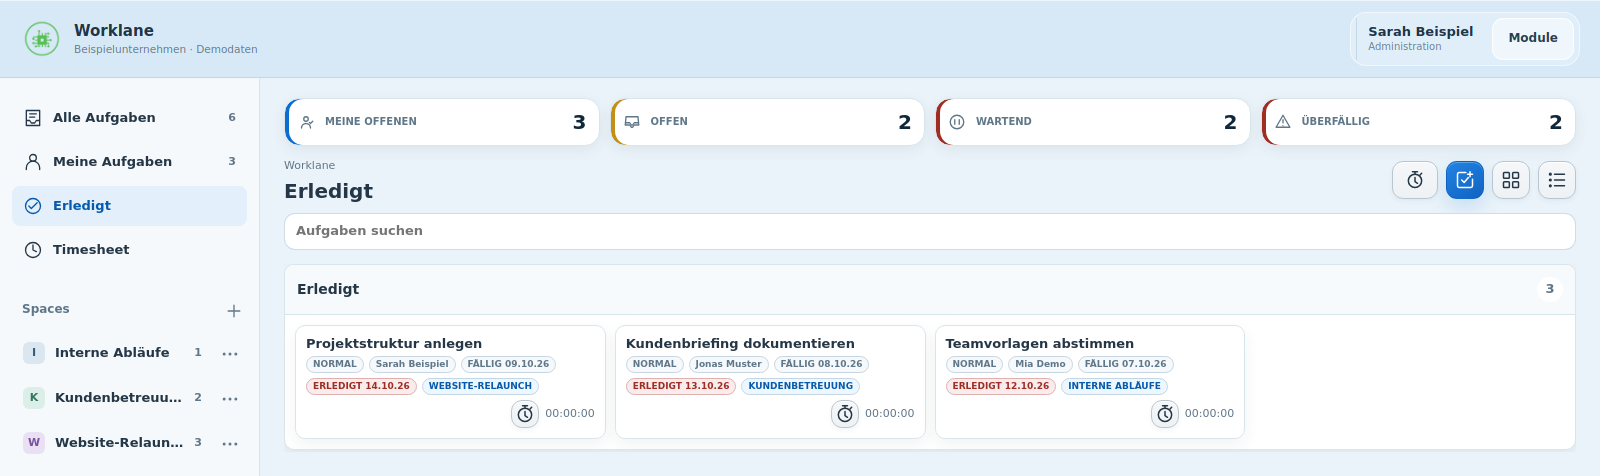
Task: Click the ERLEDIGT 12.10.26 badge
Action: (1001, 386)
